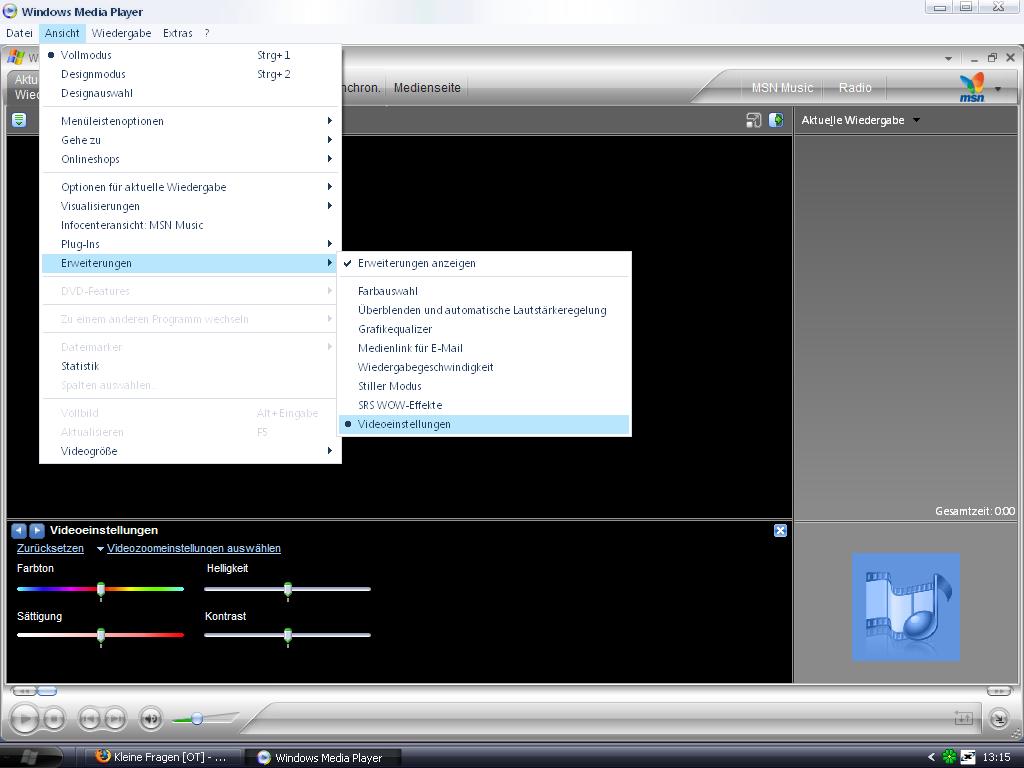Click the Next track button
The height and width of the screenshot is (768, 1024).
point(115,719)
